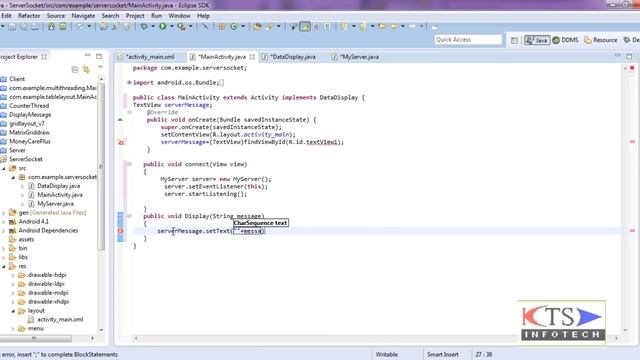Open the Refactor menu

[x=29, y=16]
